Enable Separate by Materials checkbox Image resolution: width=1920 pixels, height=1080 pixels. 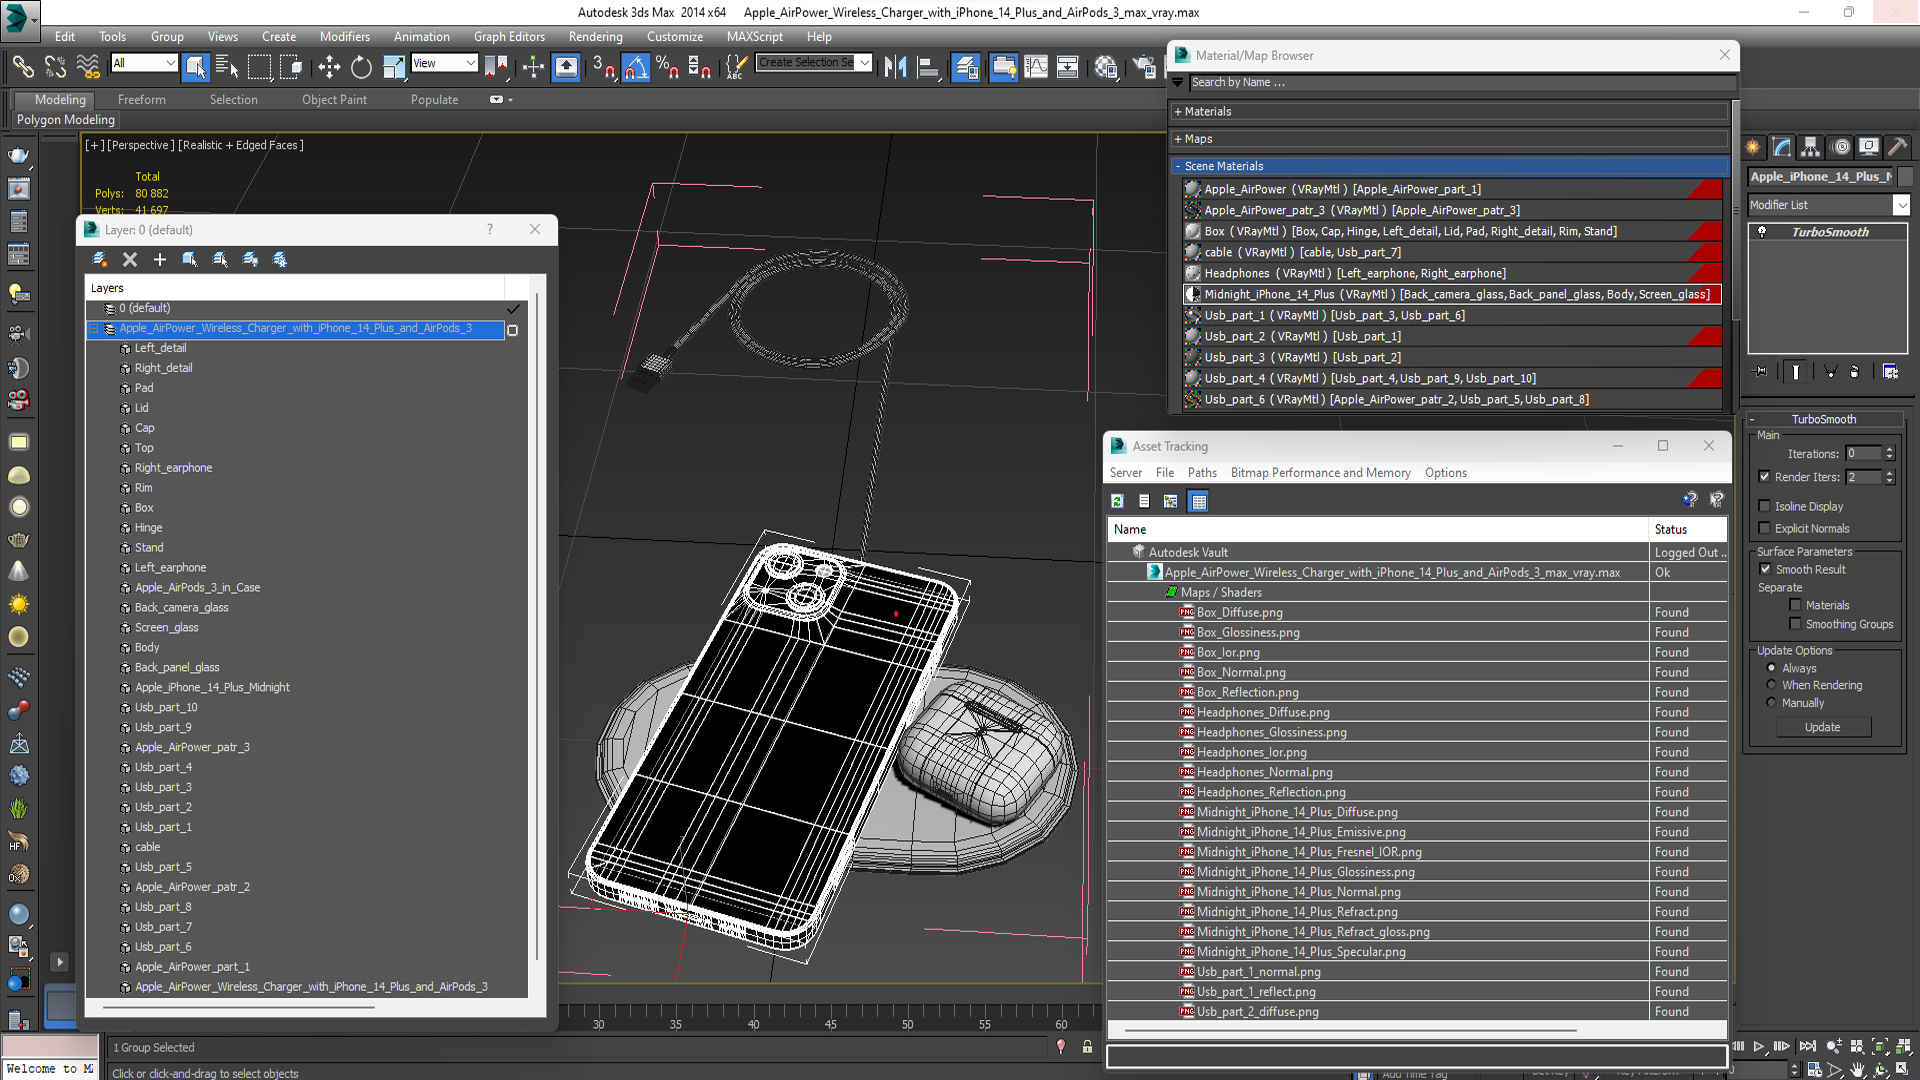[1795, 605]
